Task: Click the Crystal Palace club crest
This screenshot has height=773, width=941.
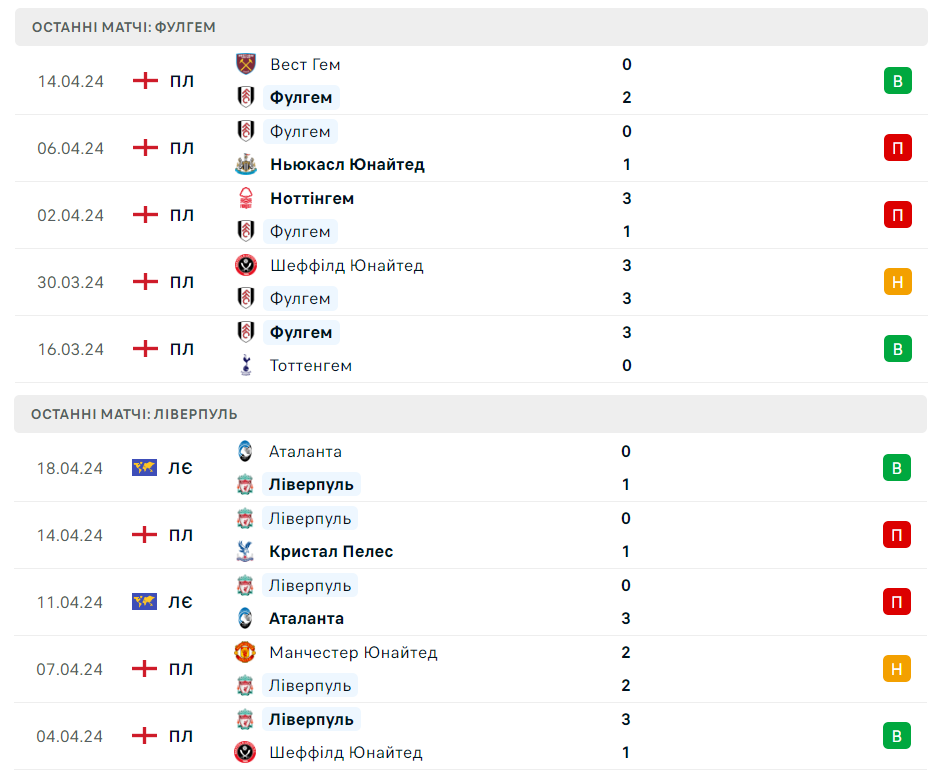Action: (245, 551)
